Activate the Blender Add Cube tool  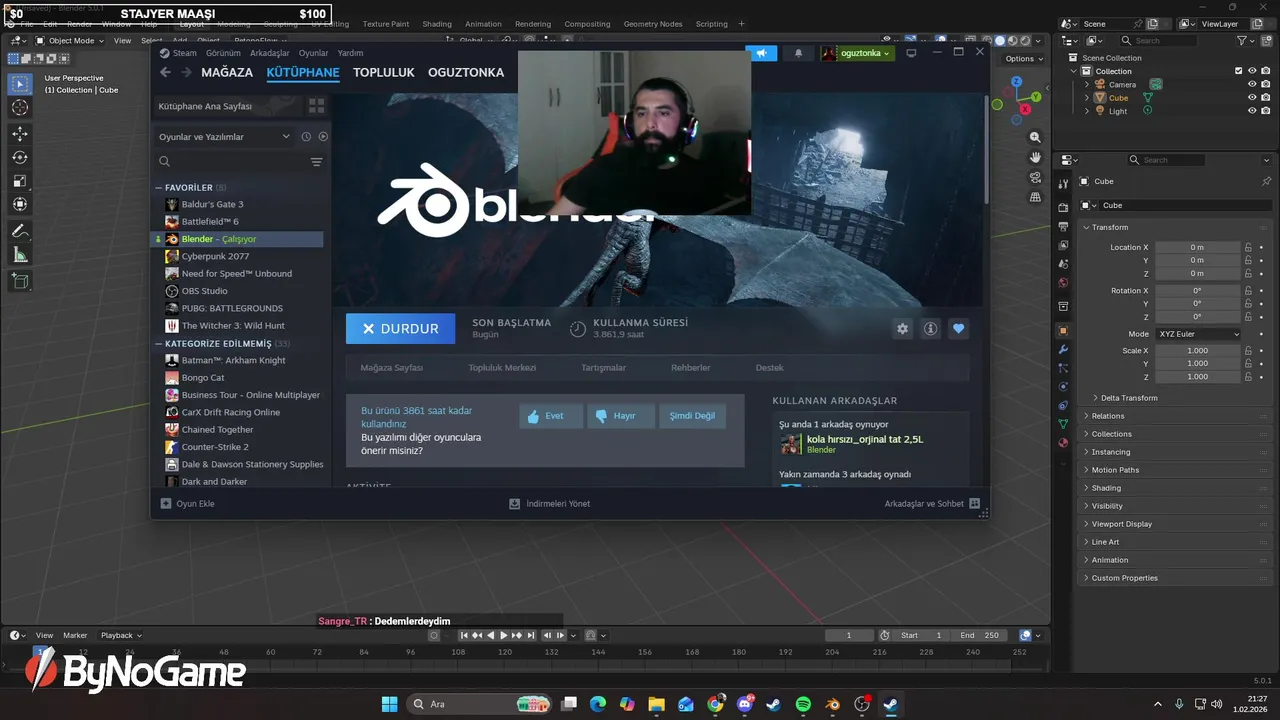[x=20, y=282]
